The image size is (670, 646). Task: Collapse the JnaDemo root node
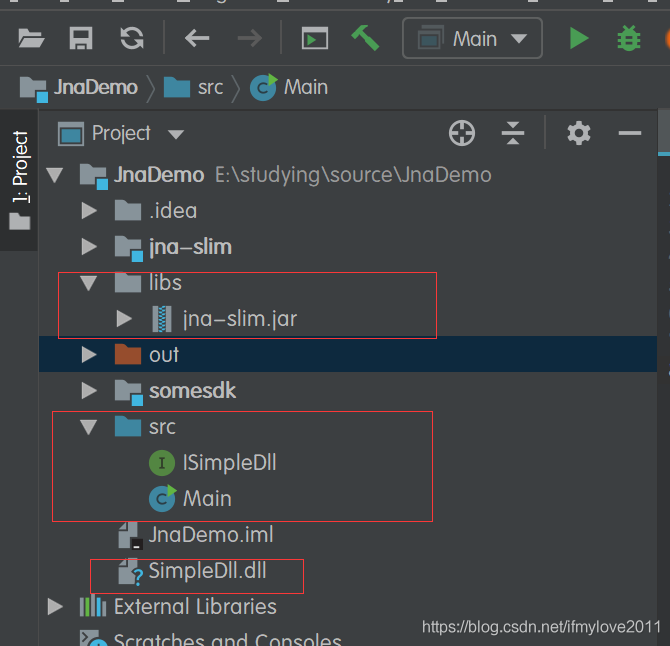[x=55, y=175]
